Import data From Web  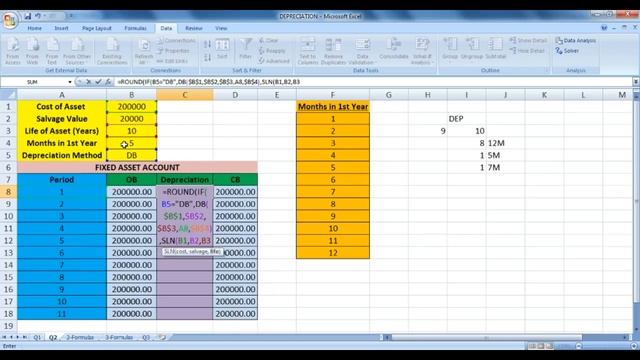pyautogui.click(x=32, y=51)
